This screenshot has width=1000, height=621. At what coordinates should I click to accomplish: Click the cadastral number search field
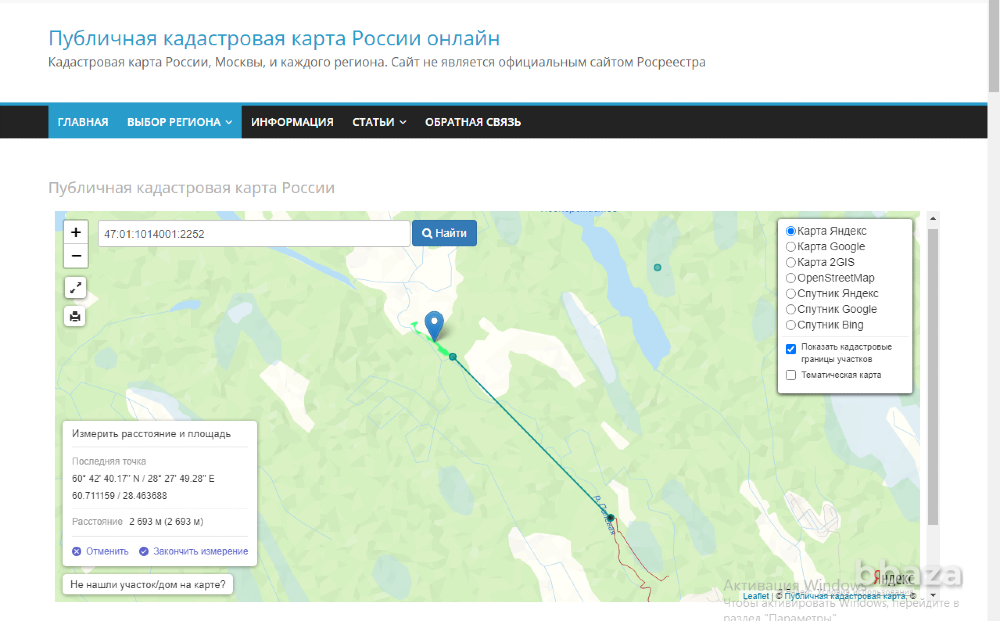tap(253, 233)
